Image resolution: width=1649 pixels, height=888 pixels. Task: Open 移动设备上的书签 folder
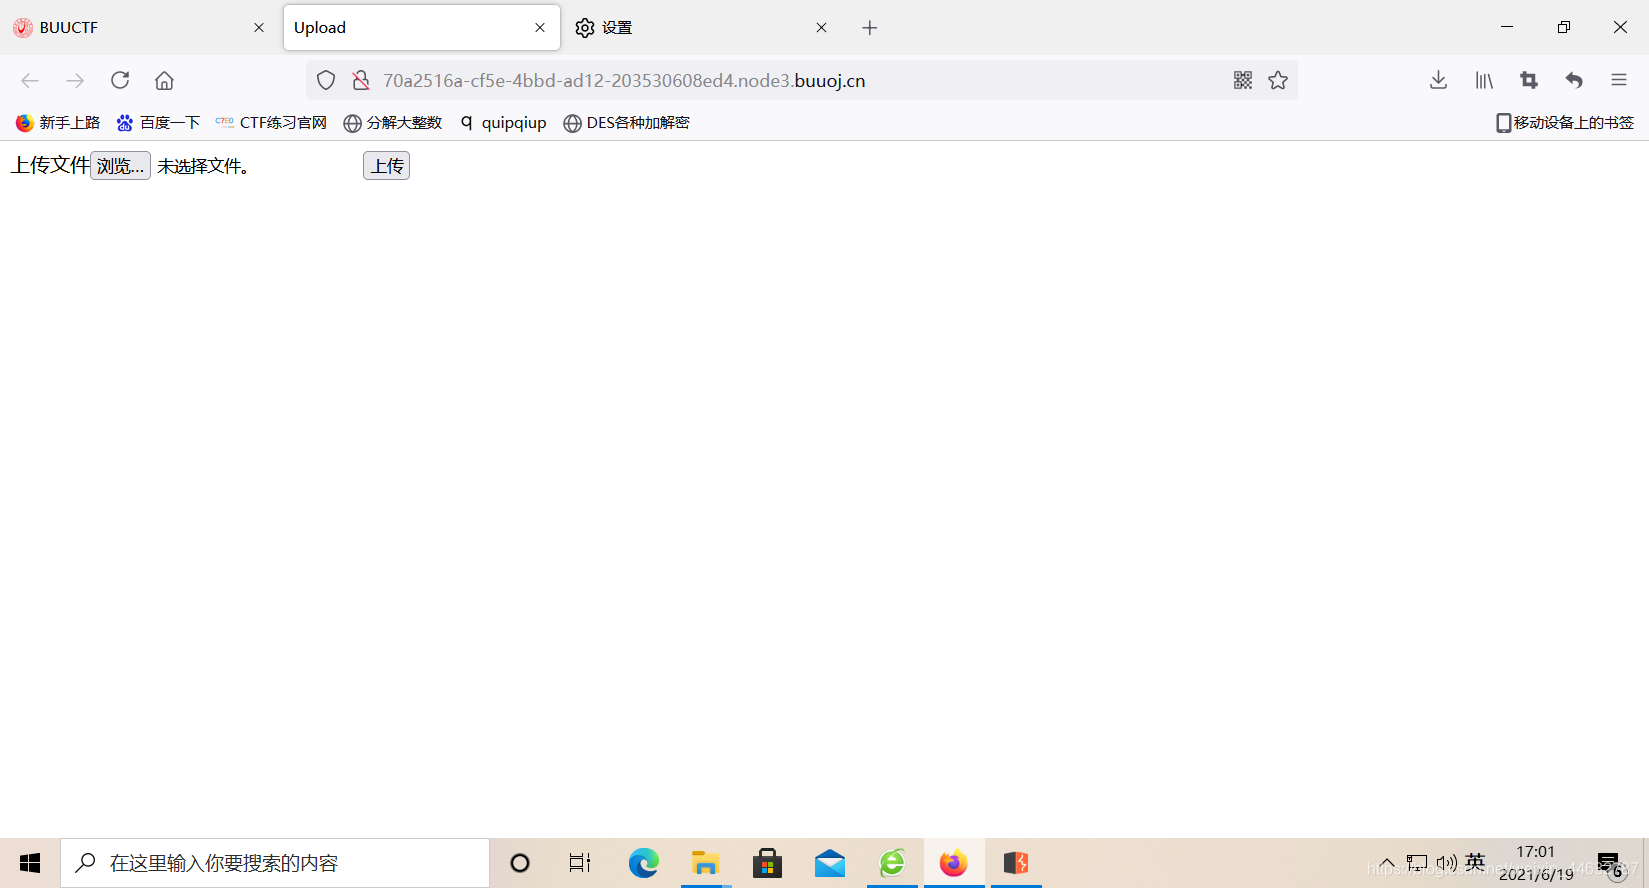point(1565,123)
